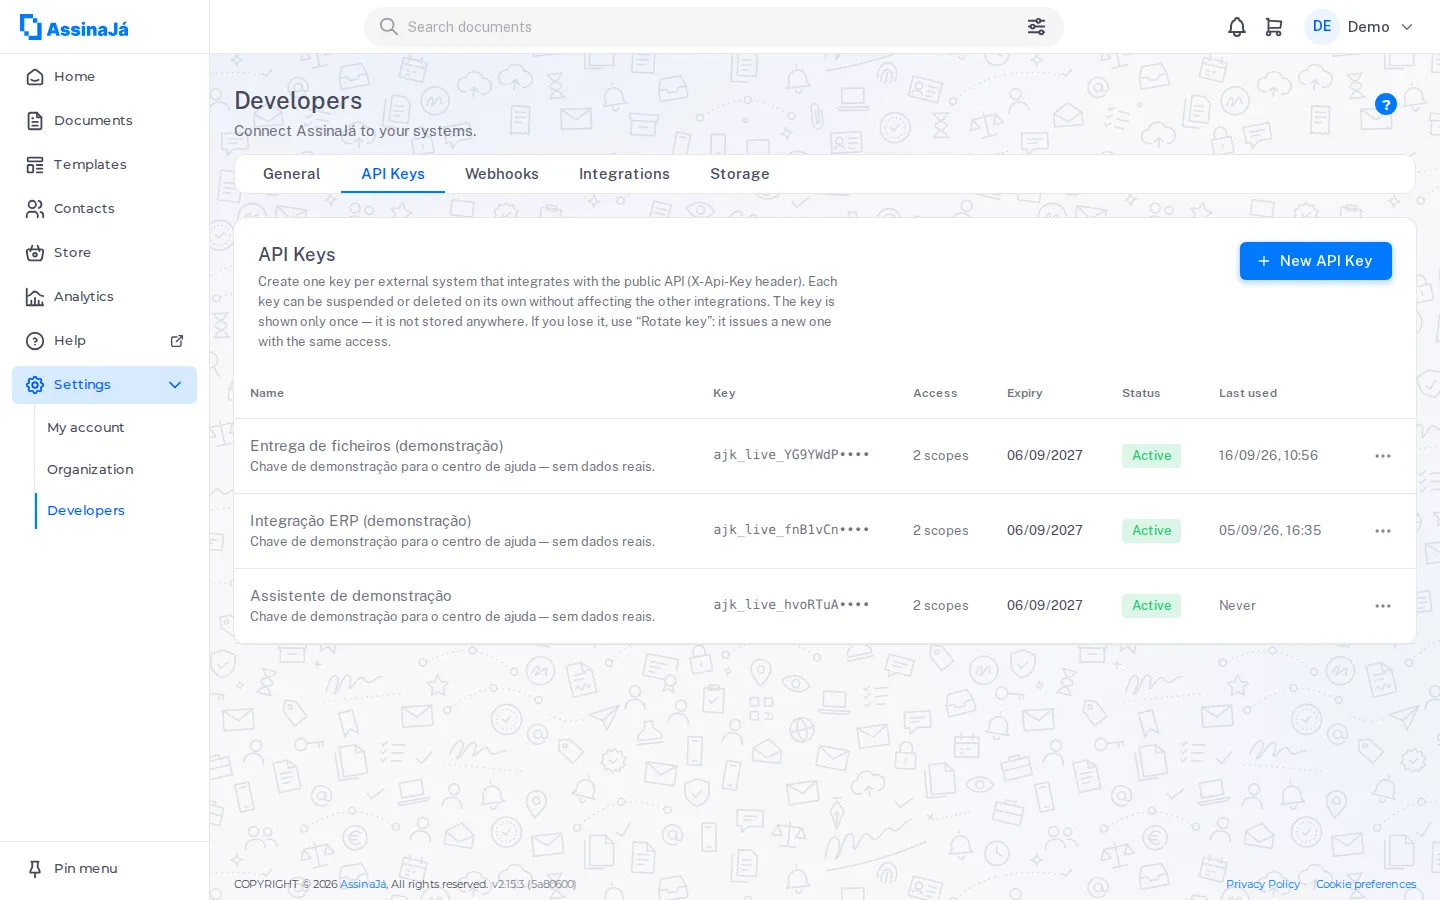Open the Documents sidebar icon
1440x900 pixels.
click(x=35, y=121)
